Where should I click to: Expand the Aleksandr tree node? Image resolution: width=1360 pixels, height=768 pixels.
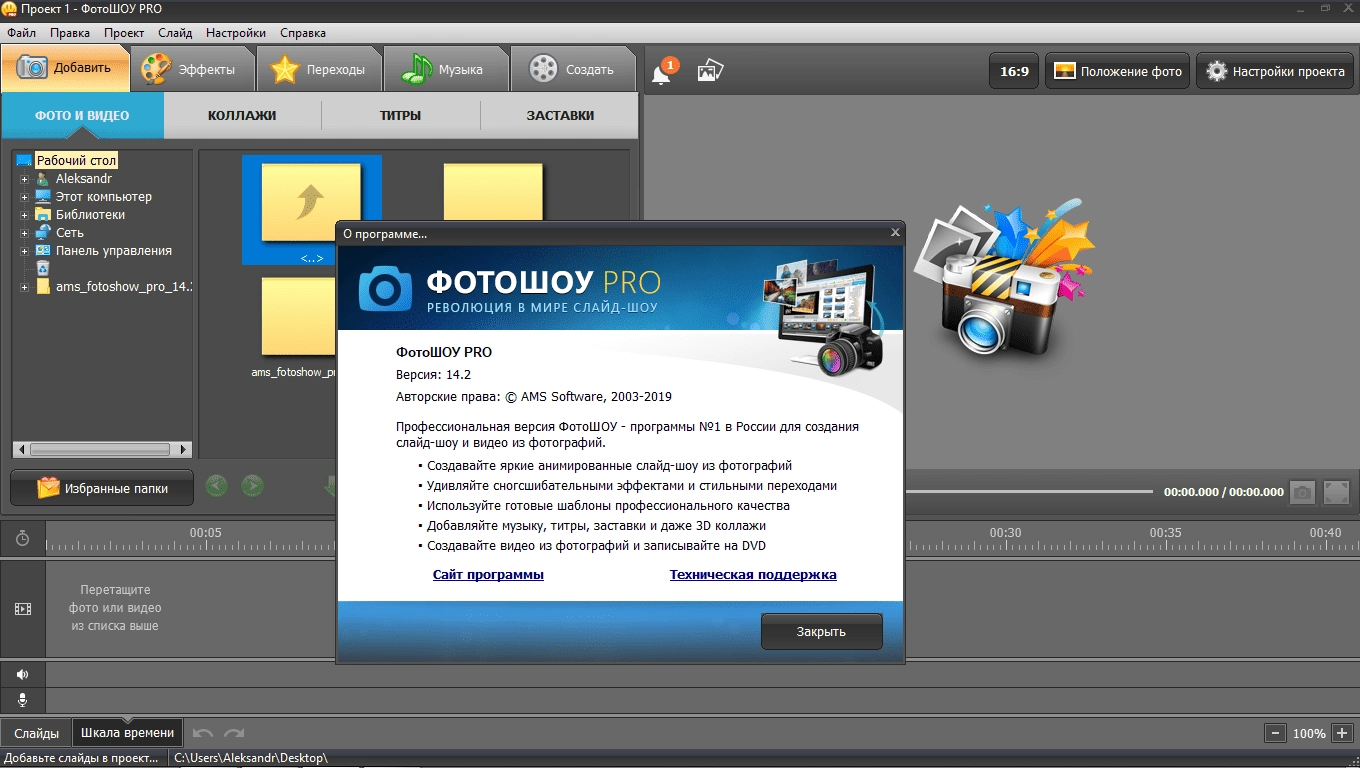(x=24, y=179)
